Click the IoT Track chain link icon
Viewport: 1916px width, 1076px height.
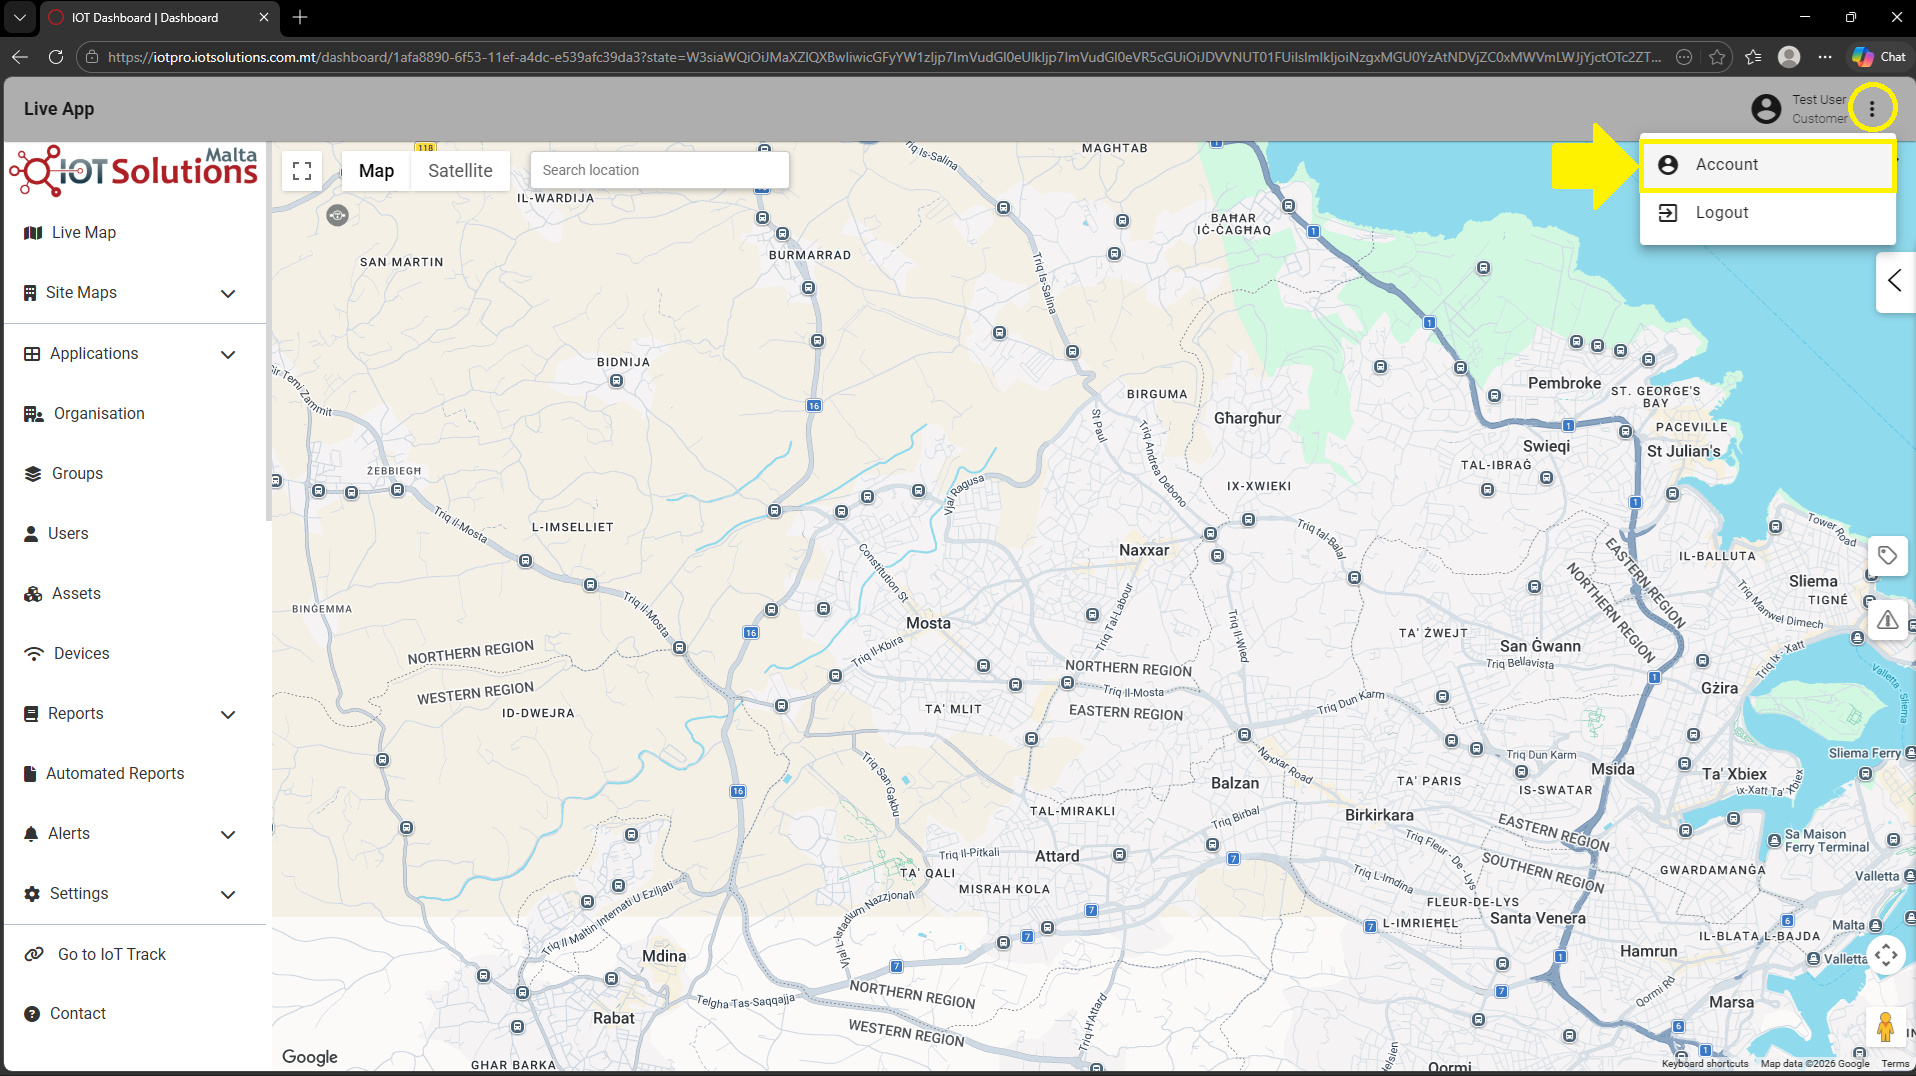34,954
